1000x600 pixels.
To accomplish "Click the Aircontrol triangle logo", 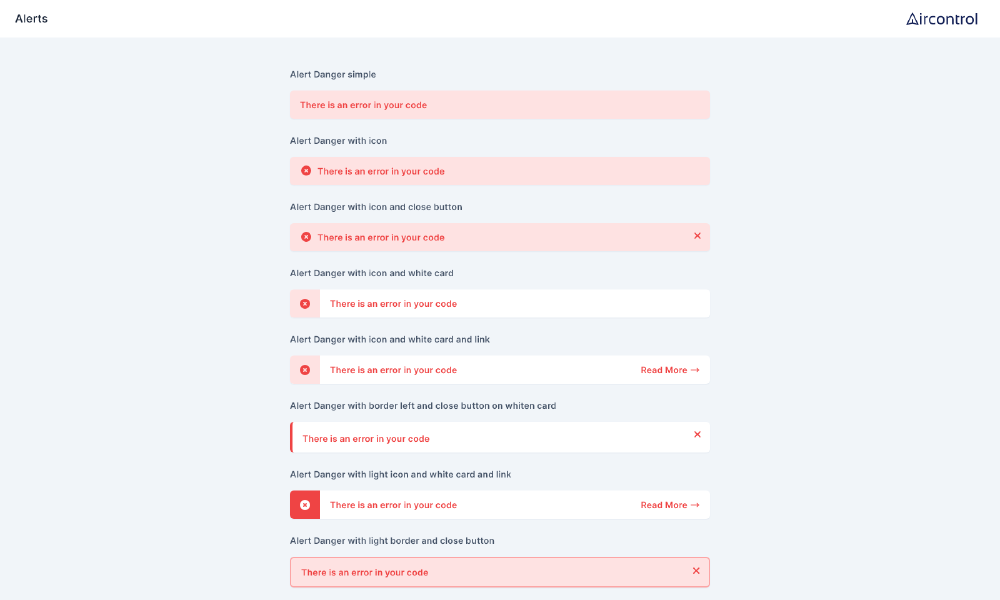I will [913, 18].
